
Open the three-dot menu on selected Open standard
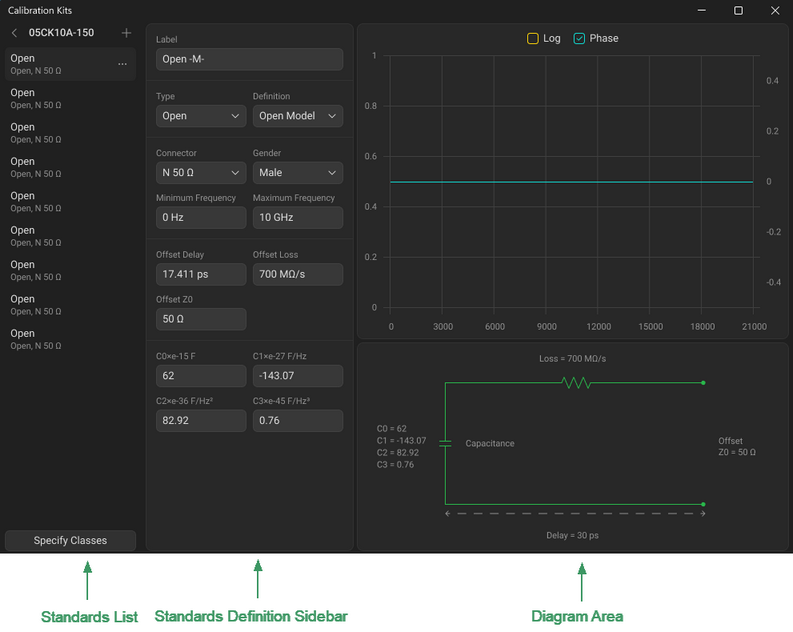[x=123, y=64]
